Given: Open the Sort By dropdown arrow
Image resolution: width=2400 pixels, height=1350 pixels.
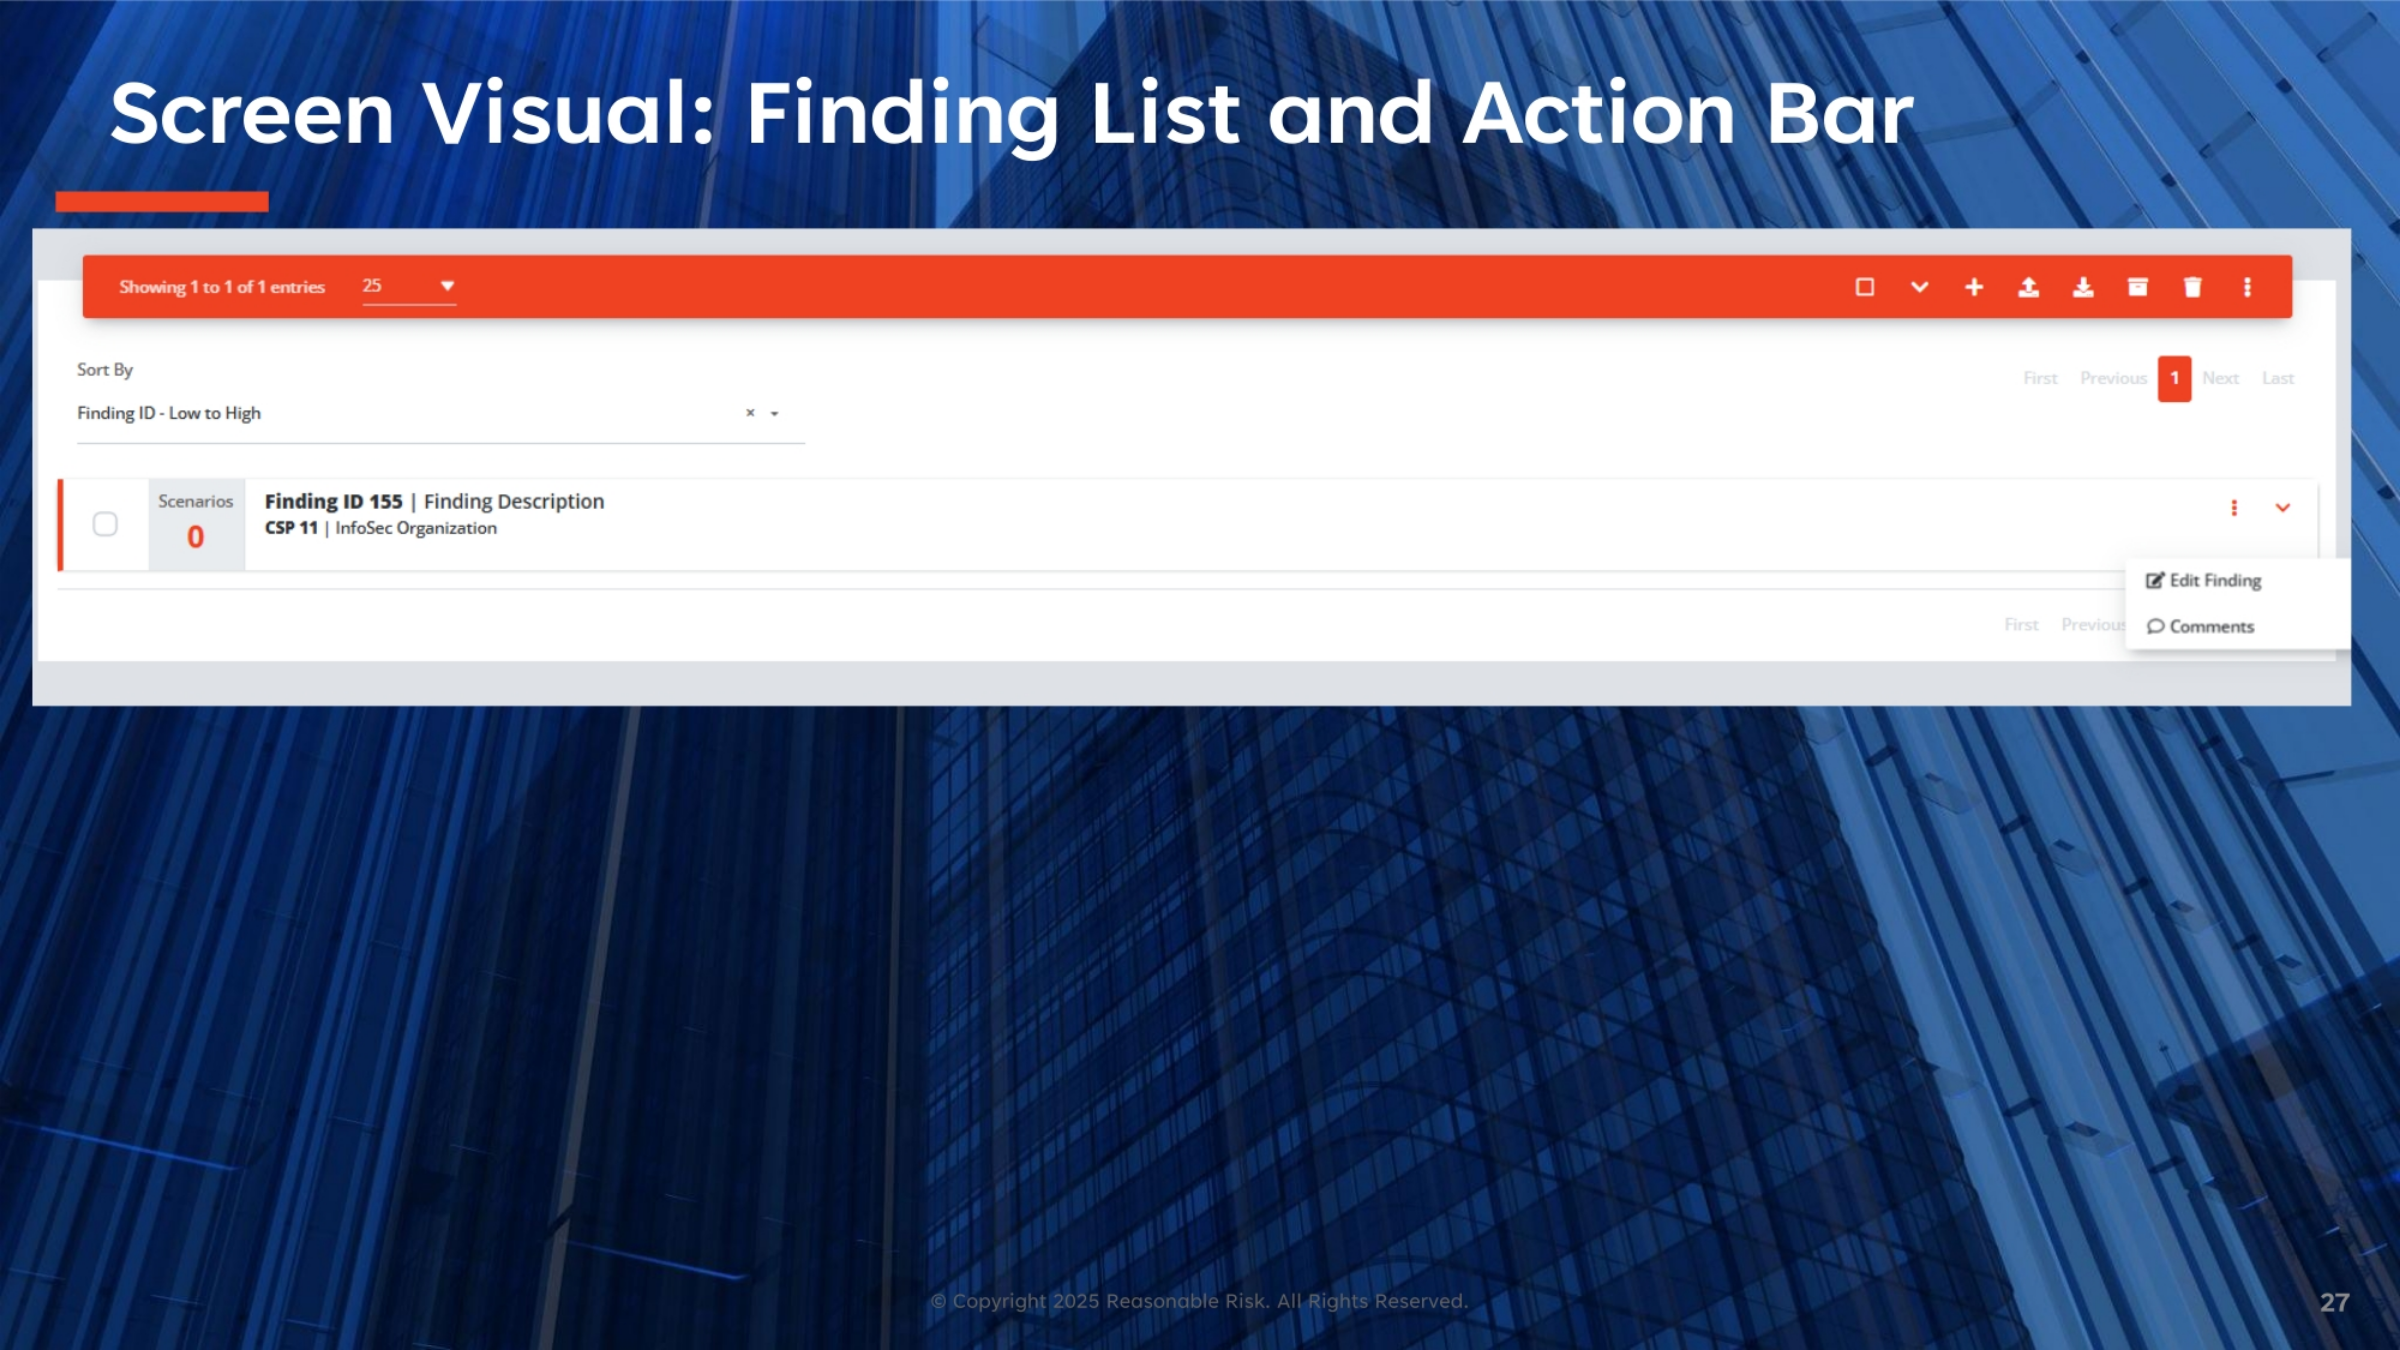Looking at the screenshot, I should tap(774, 413).
